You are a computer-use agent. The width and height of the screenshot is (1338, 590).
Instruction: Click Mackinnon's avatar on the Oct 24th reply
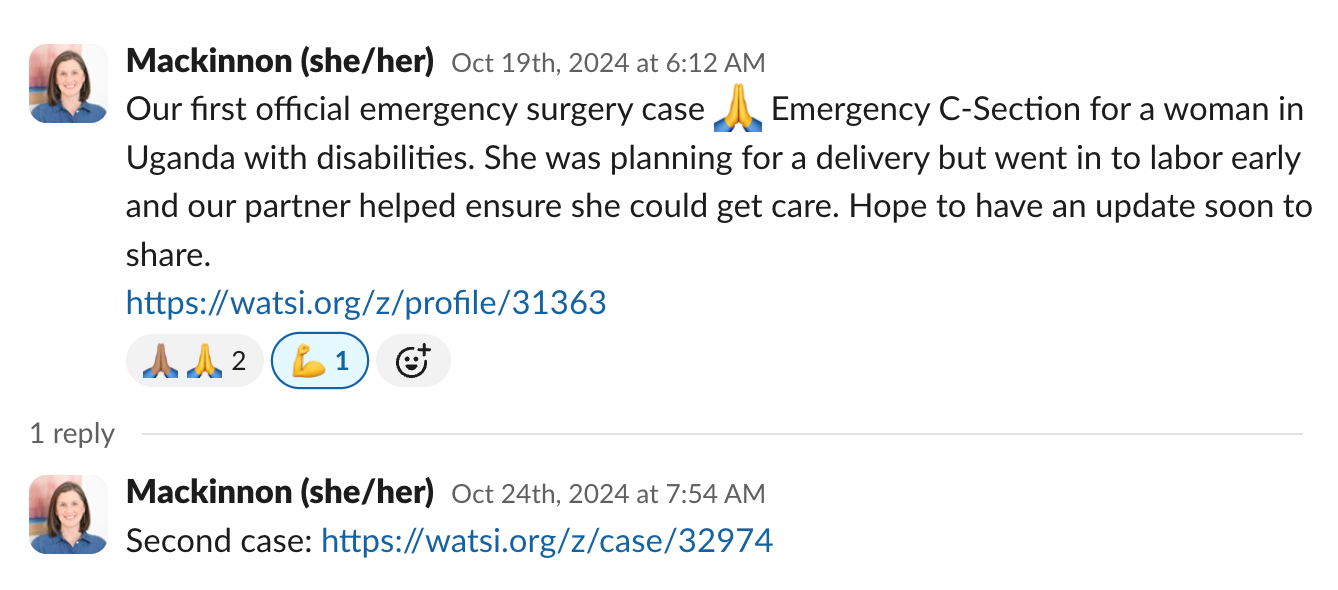point(69,514)
